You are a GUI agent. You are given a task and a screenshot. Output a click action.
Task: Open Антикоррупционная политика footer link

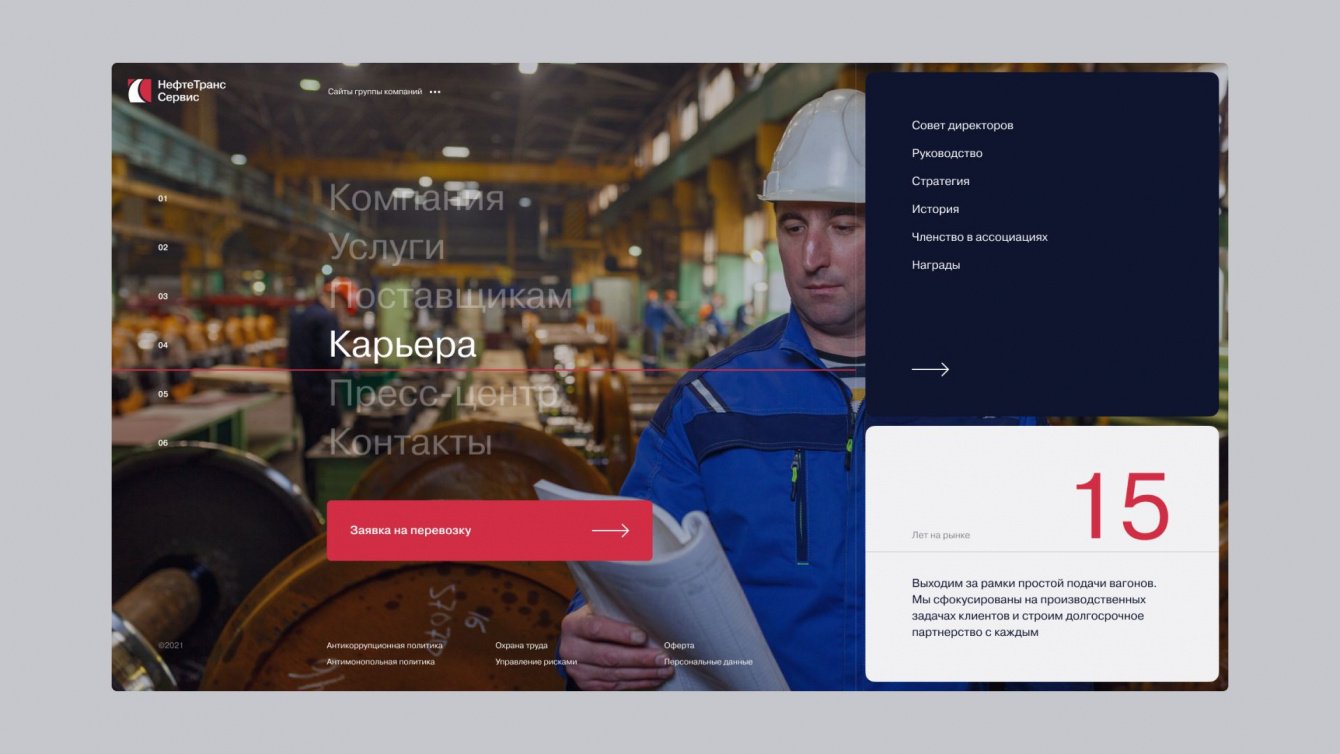[384, 646]
